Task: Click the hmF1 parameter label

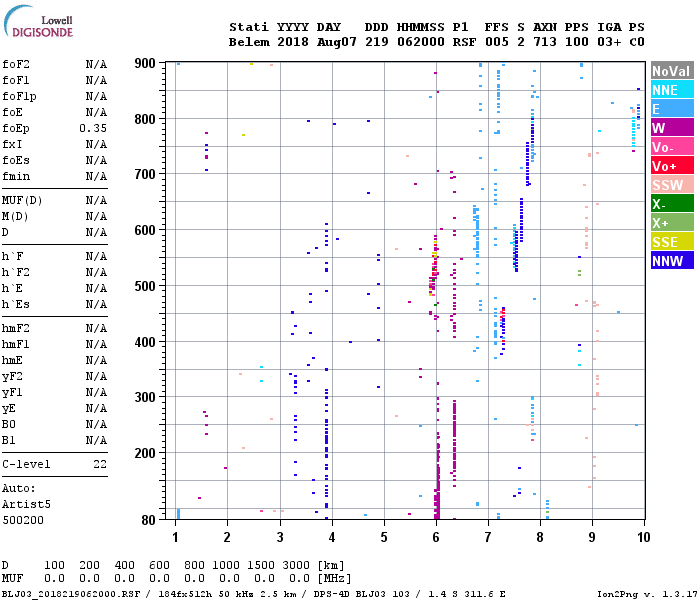Action: 16,345
